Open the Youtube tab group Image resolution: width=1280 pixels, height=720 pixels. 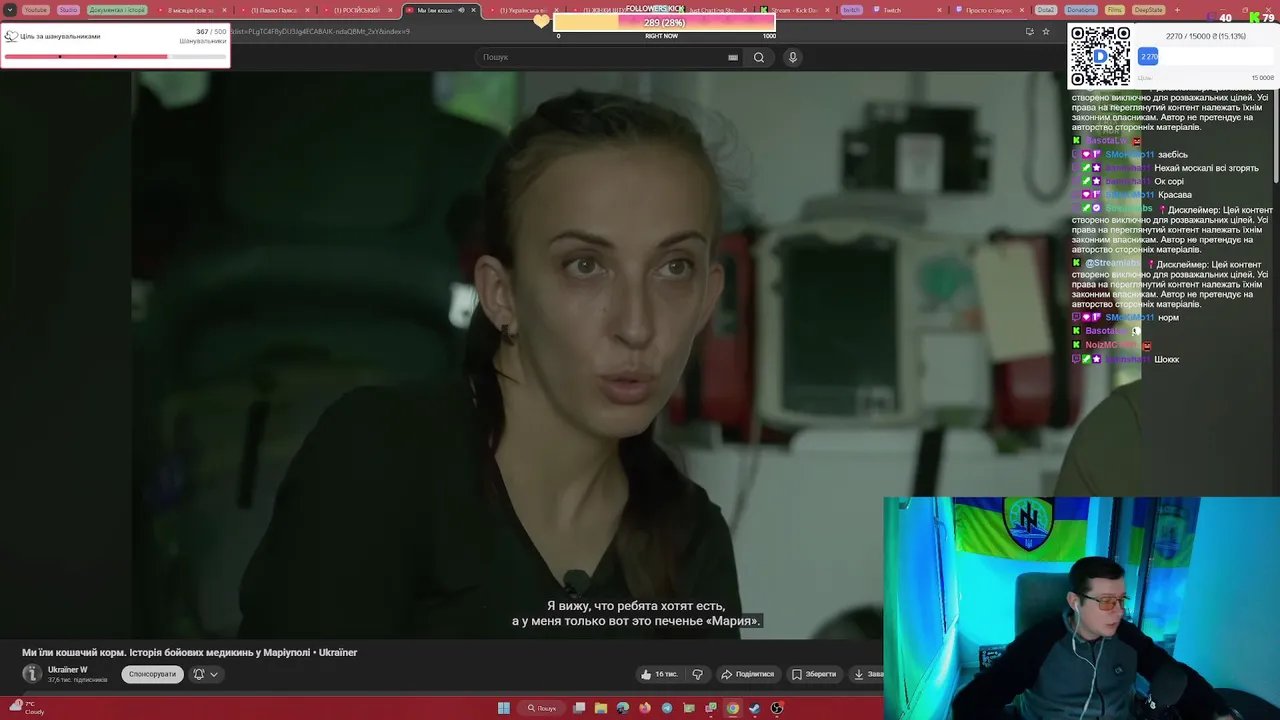pos(35,10)
